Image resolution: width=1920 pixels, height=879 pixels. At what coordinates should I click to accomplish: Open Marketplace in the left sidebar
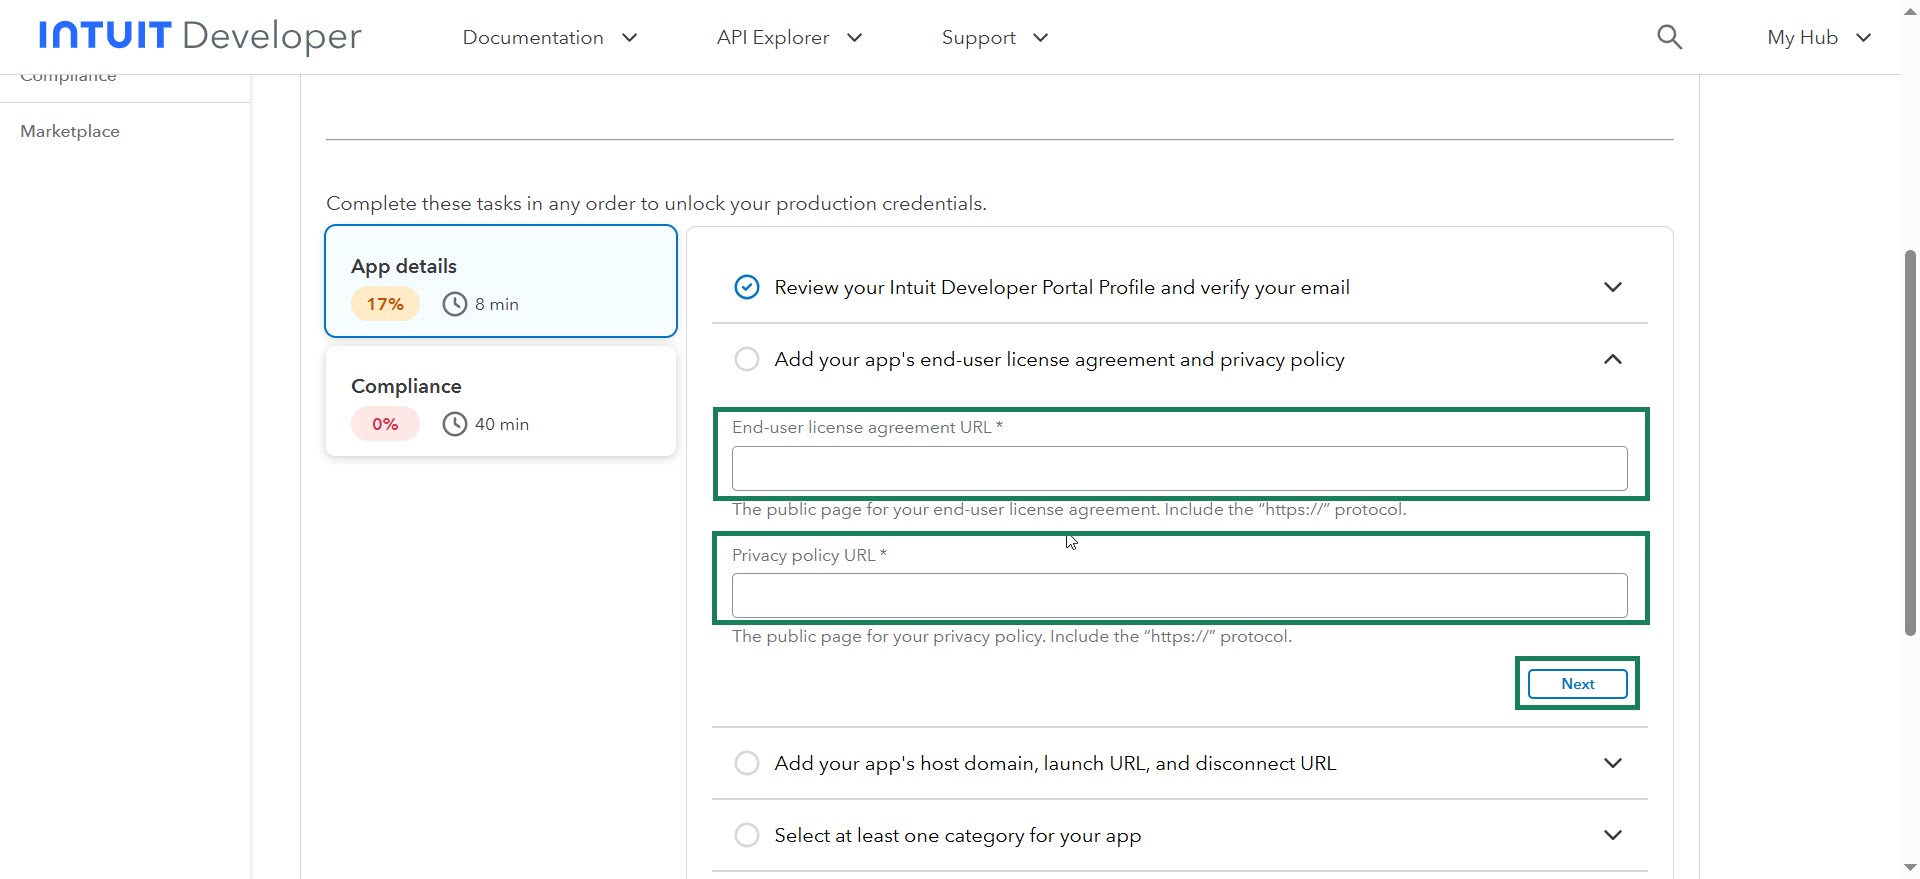click(x=70, y=132)
